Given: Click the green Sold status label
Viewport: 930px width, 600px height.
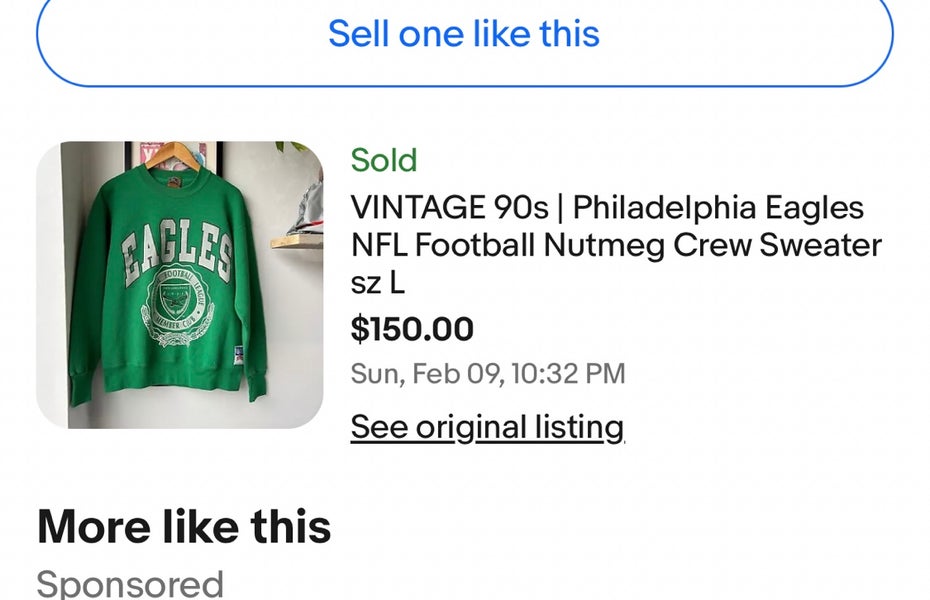Looking at the screenshot, I should [383, 161].
